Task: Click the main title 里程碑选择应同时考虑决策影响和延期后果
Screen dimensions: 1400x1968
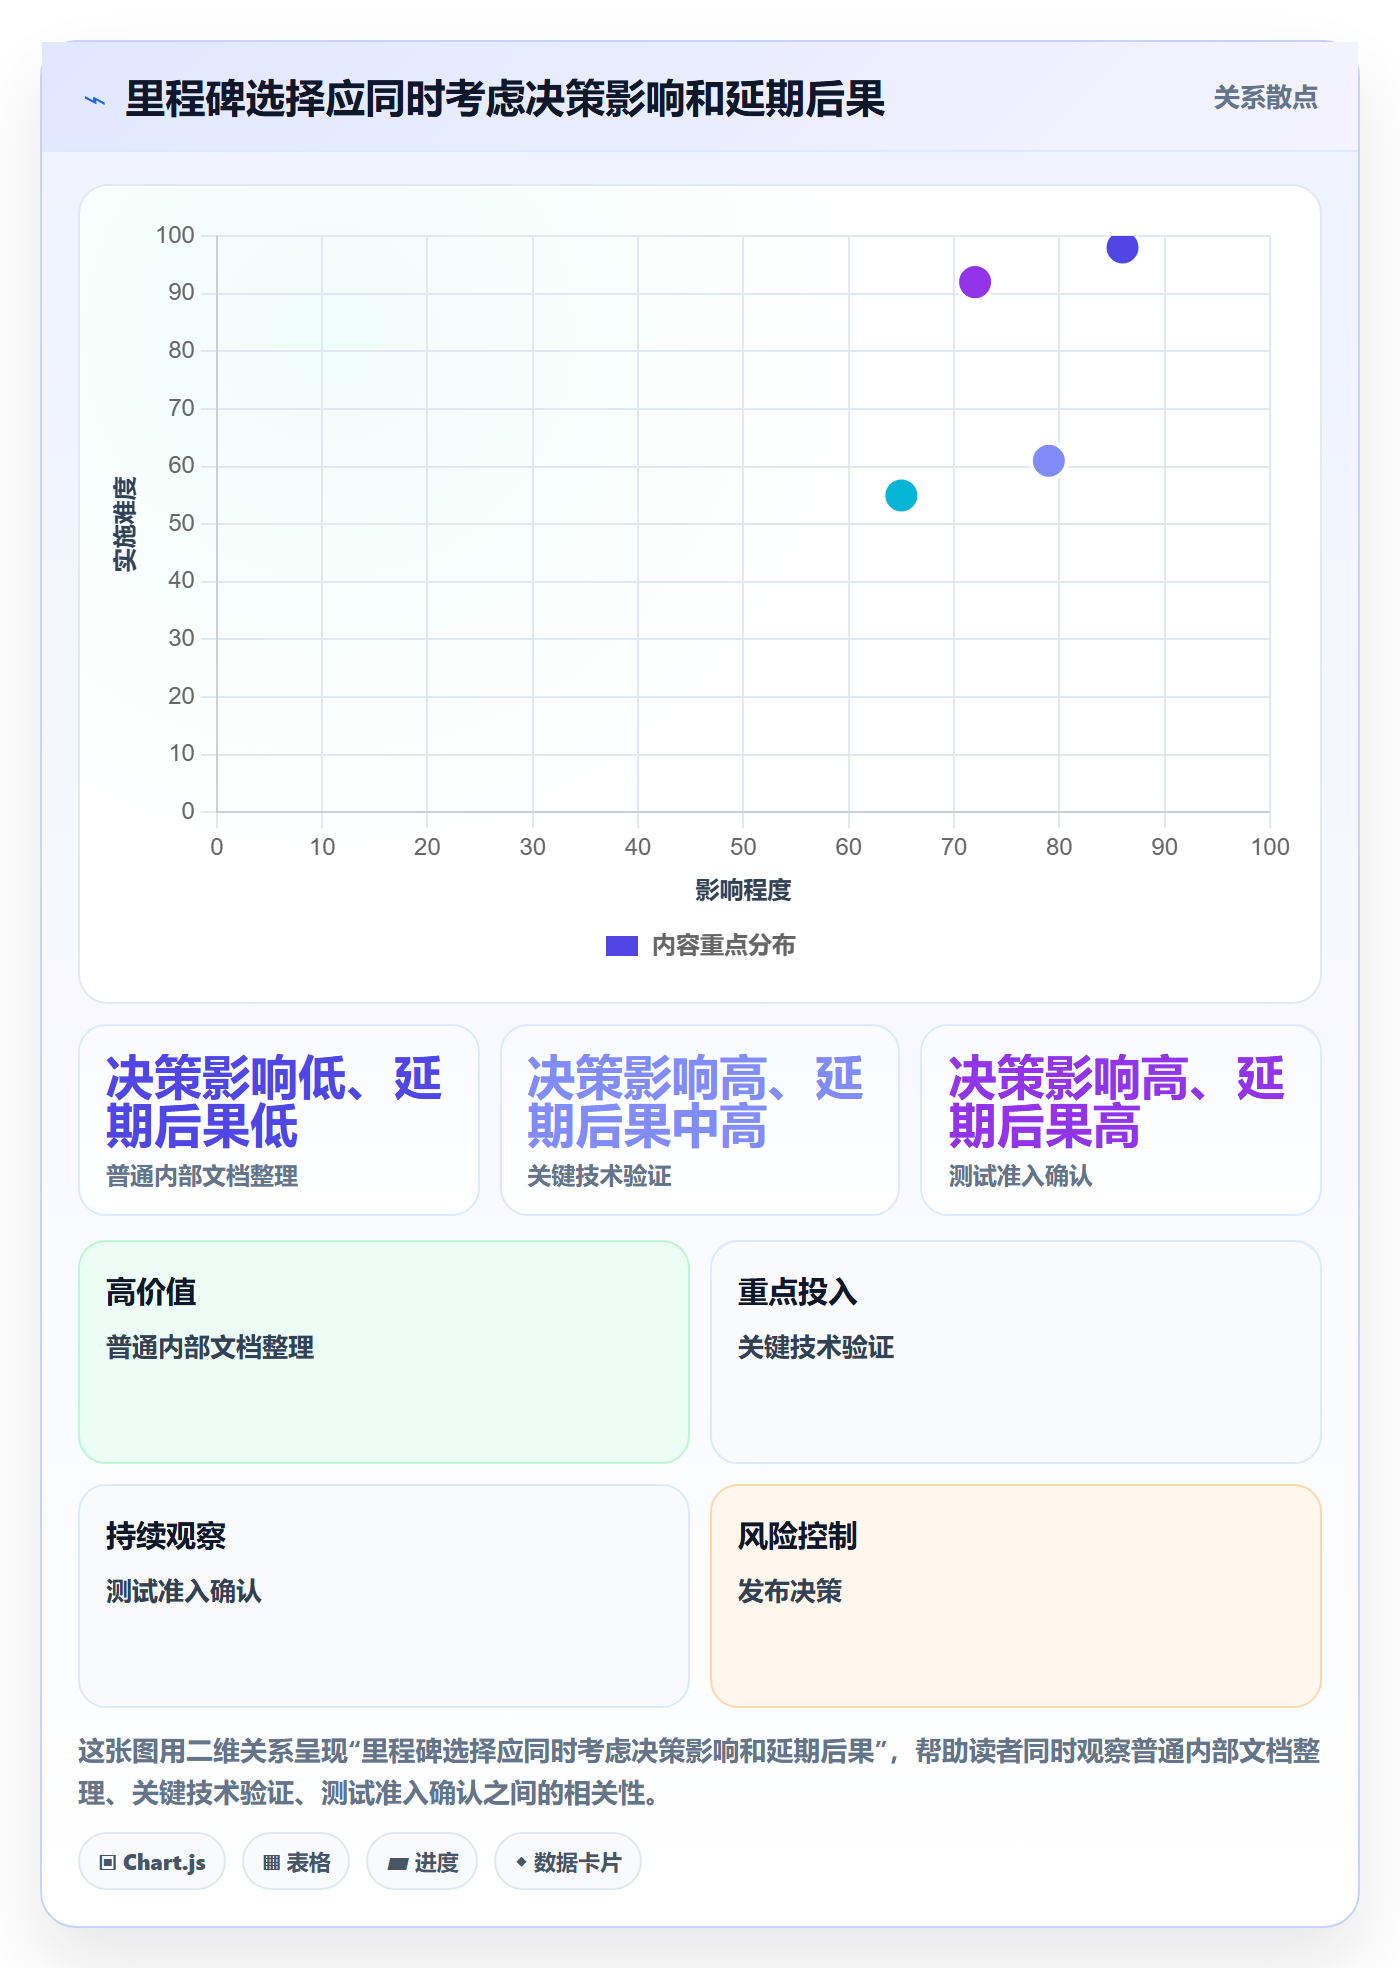Action: (x=505, y=99)
